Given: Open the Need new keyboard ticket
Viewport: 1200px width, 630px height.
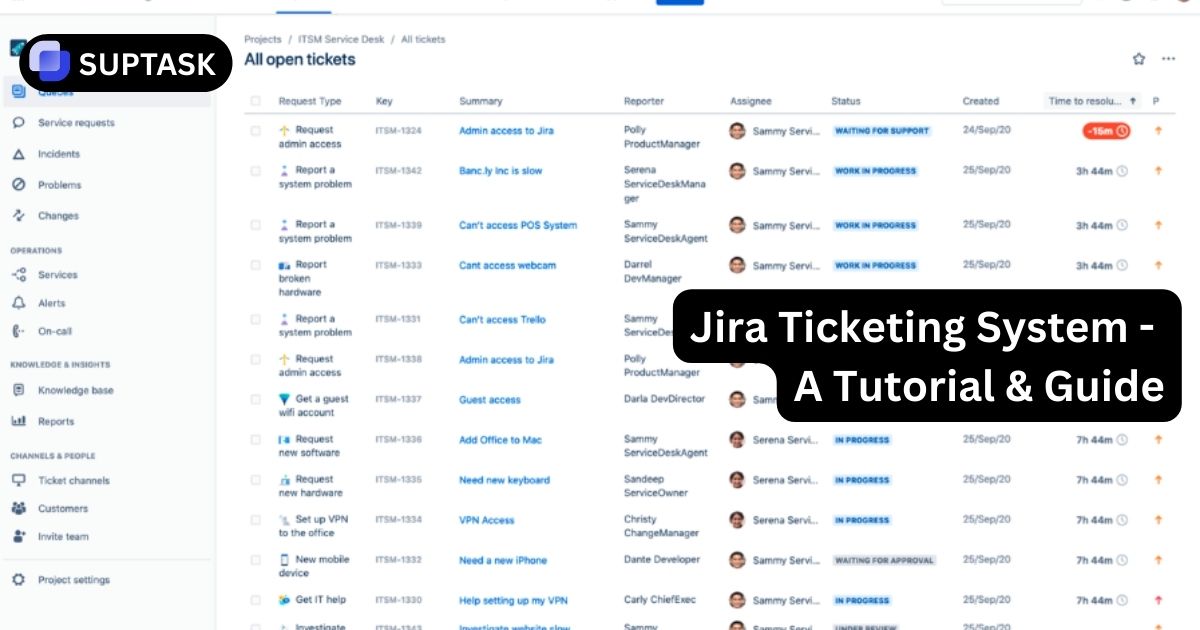Looking at the screenshot, I should pyautogui.click(x=504, y=480).
